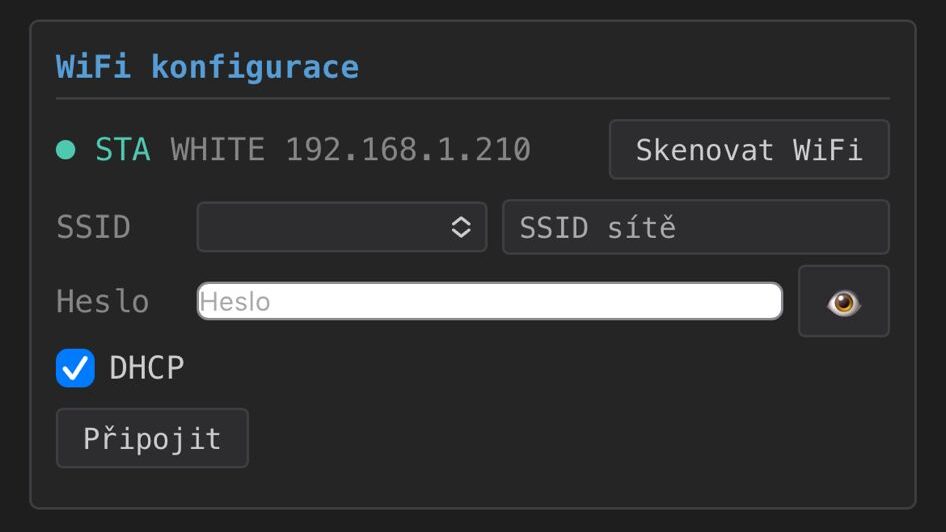Click the divider line under the heading
The image size is (946, 532).
(472, 98)
